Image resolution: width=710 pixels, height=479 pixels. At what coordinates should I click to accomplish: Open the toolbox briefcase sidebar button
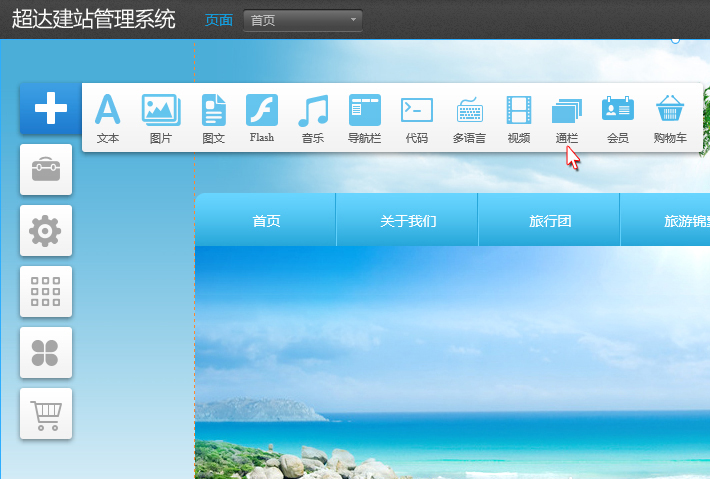pos(46,170)
